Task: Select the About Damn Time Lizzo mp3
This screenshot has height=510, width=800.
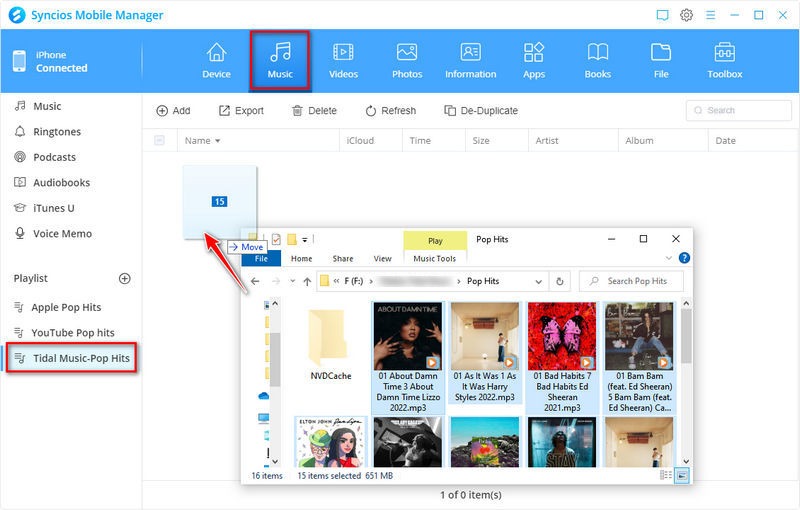Action: [x=408, y=357]
